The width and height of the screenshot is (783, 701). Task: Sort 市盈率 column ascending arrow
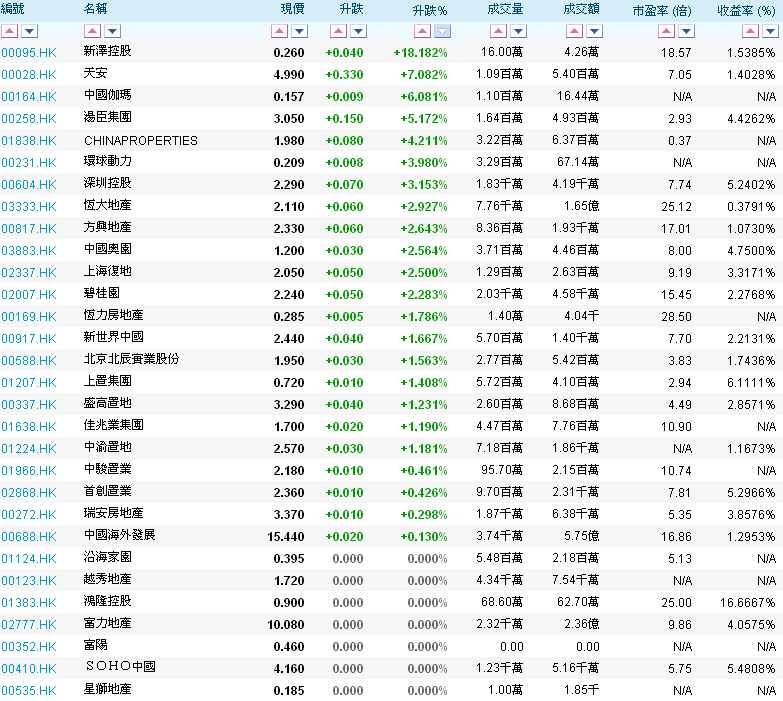(x=666, y=31)
